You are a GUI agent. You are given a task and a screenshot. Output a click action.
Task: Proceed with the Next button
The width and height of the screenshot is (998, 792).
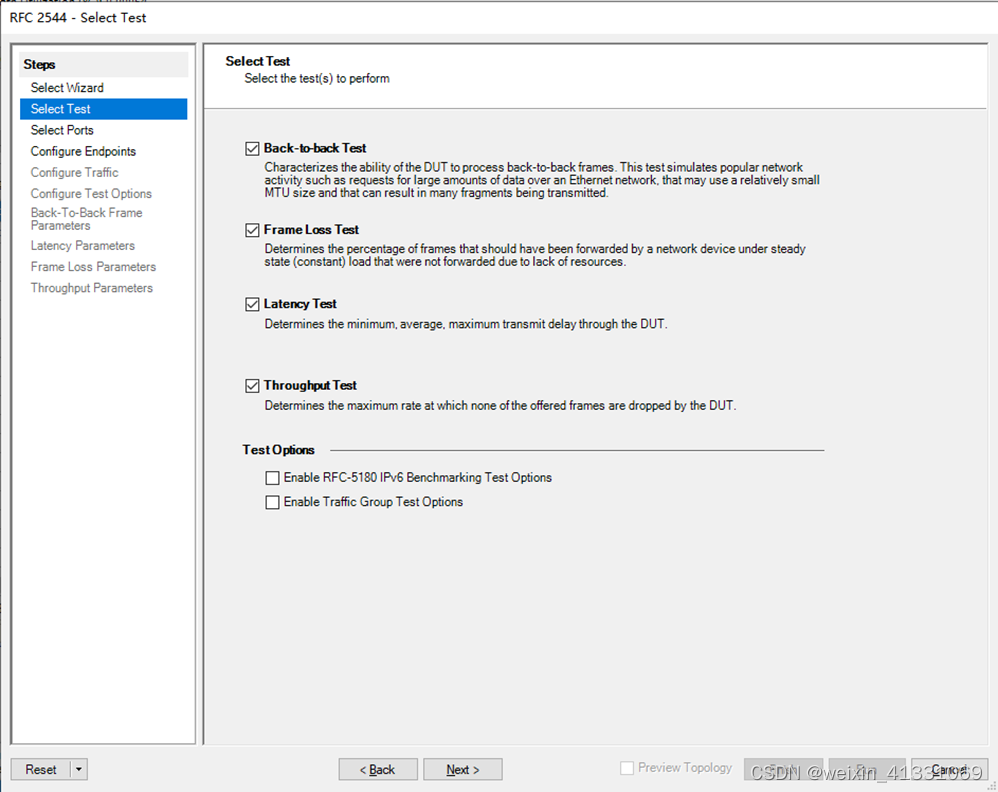click(x=463, y=769)
